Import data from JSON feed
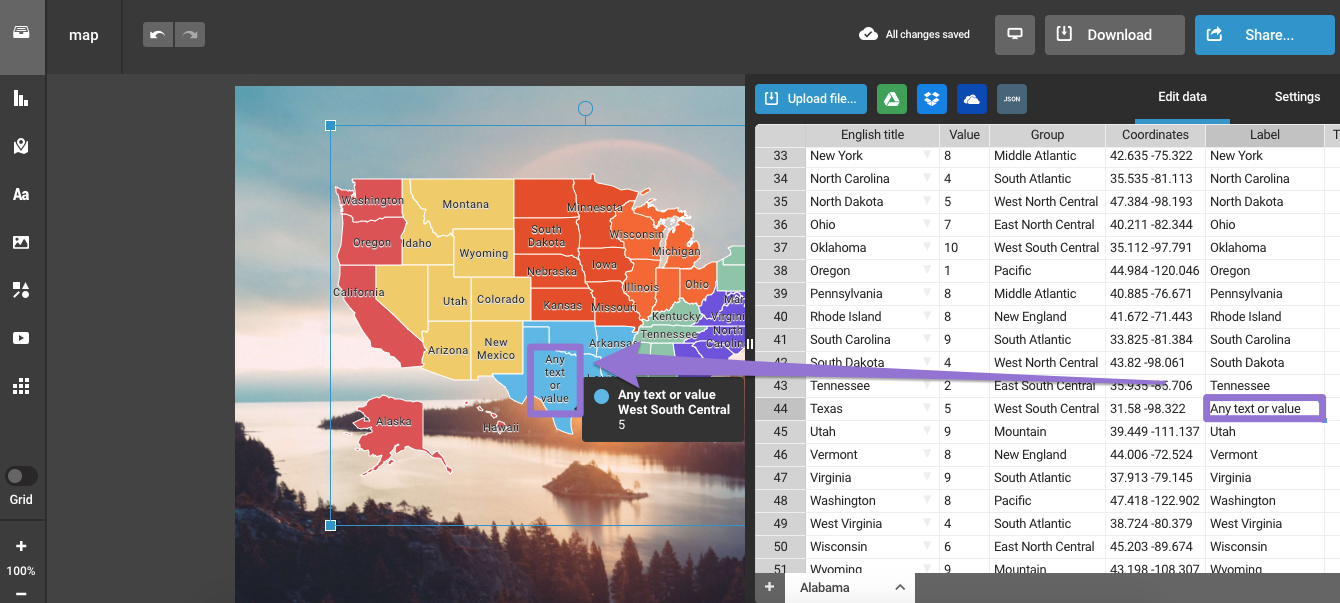Viewport: 1340px width, 603px height. [x=1012, y=99]
